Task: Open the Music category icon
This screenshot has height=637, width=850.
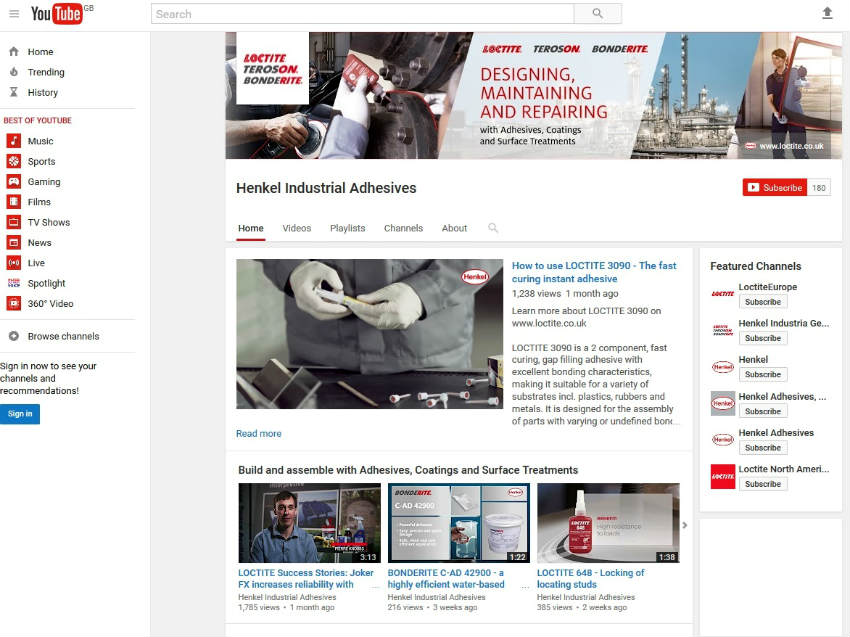Action: pos(14,141)
